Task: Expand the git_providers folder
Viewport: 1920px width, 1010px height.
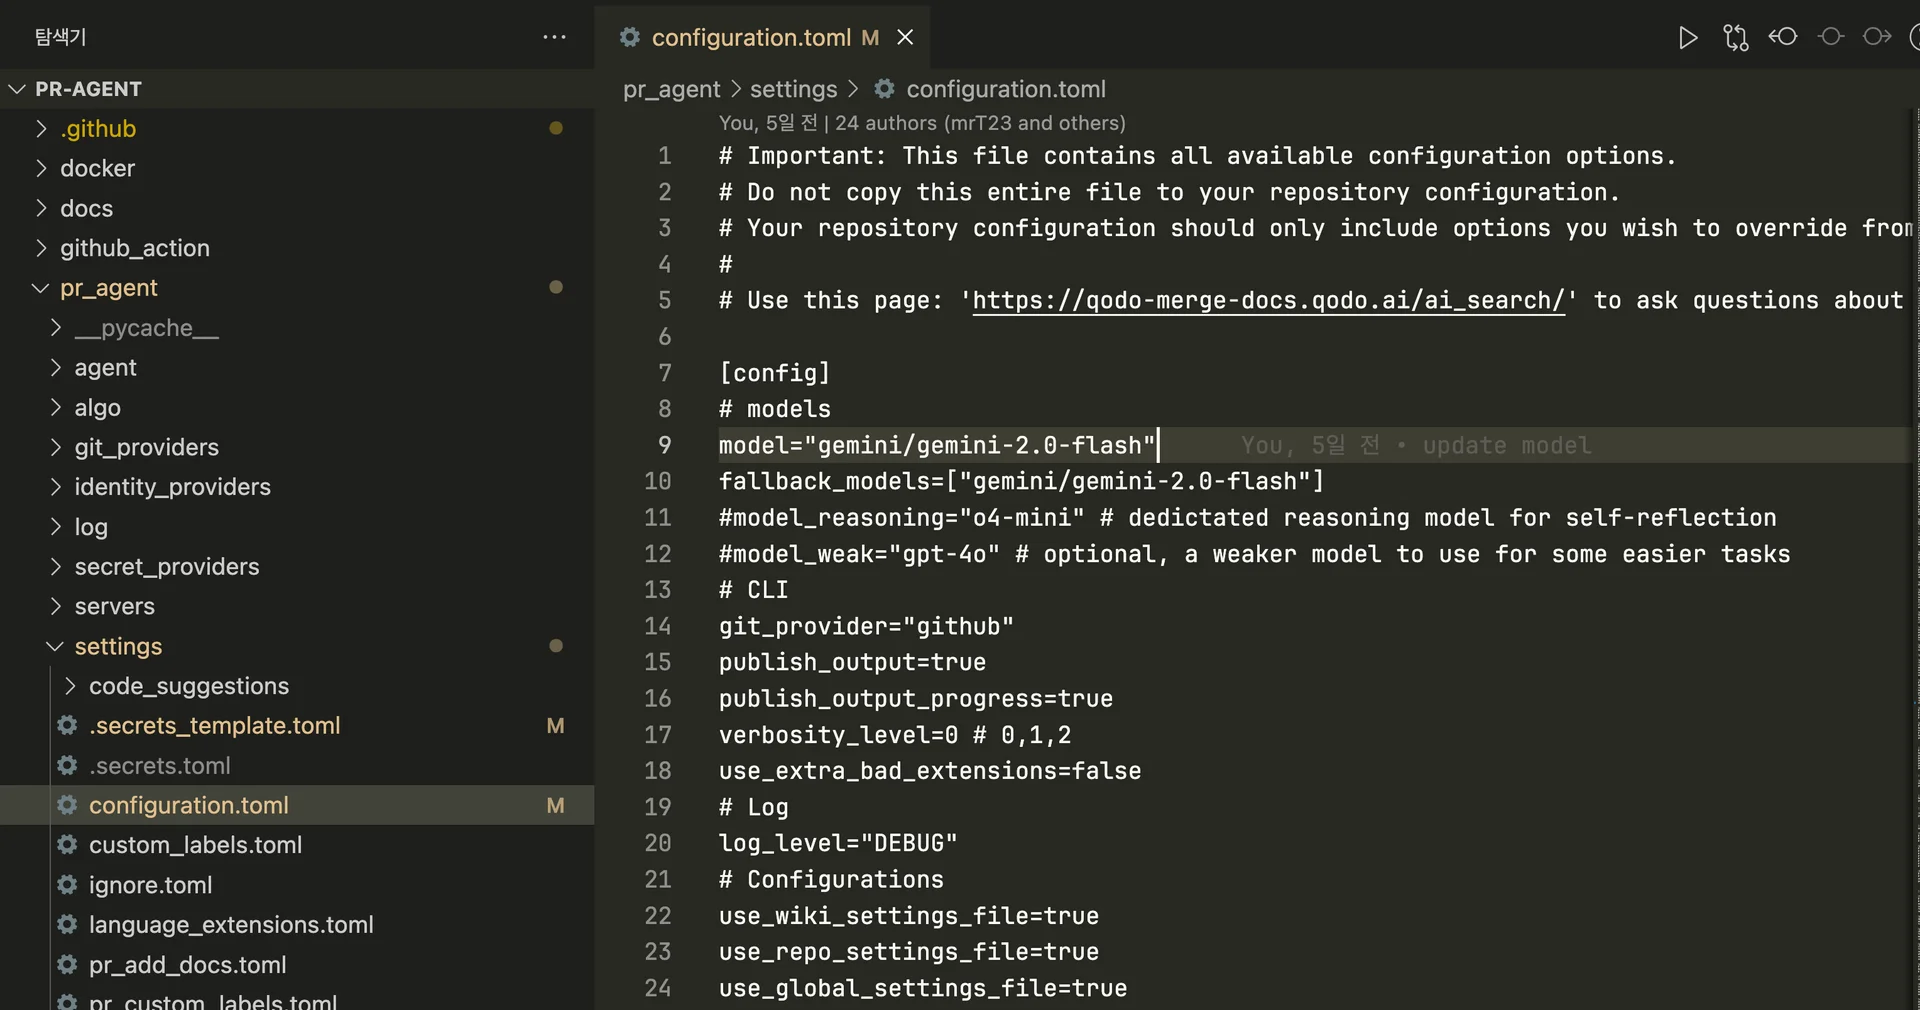Action: point(55,447)
